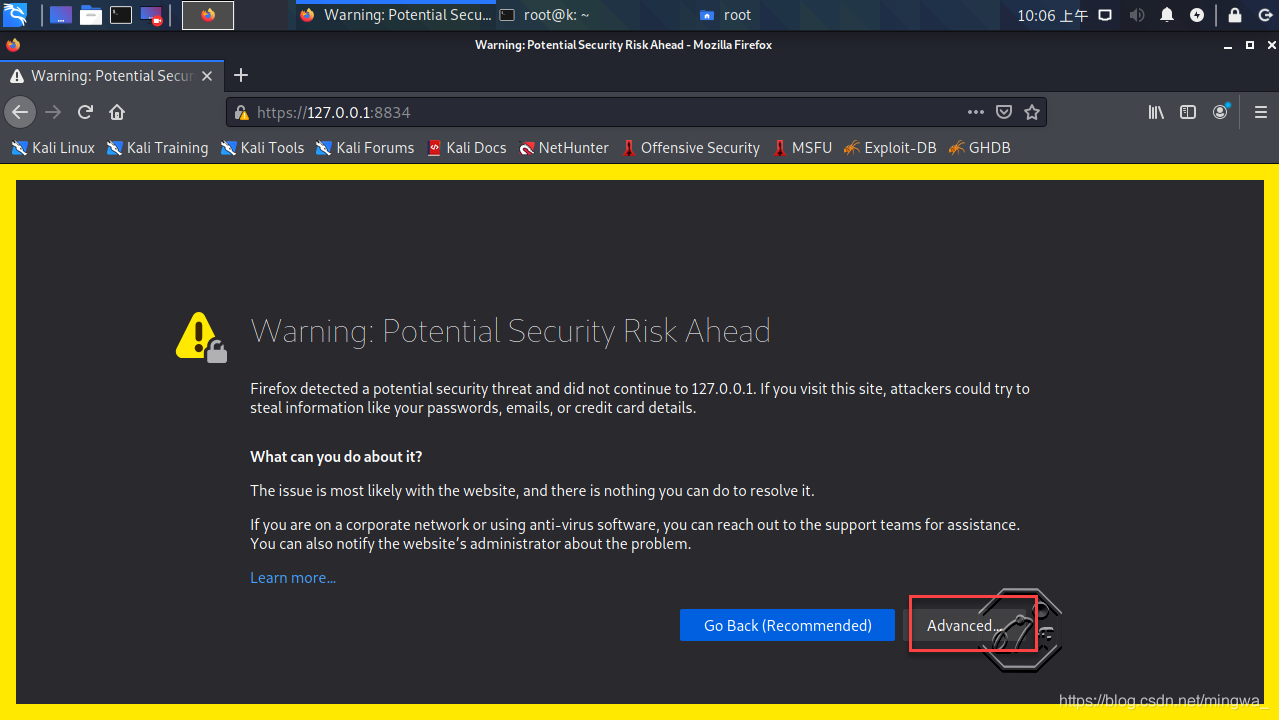Click the Go Back (Recommended) button
The image size is (1279, 720).
[787, 625]
